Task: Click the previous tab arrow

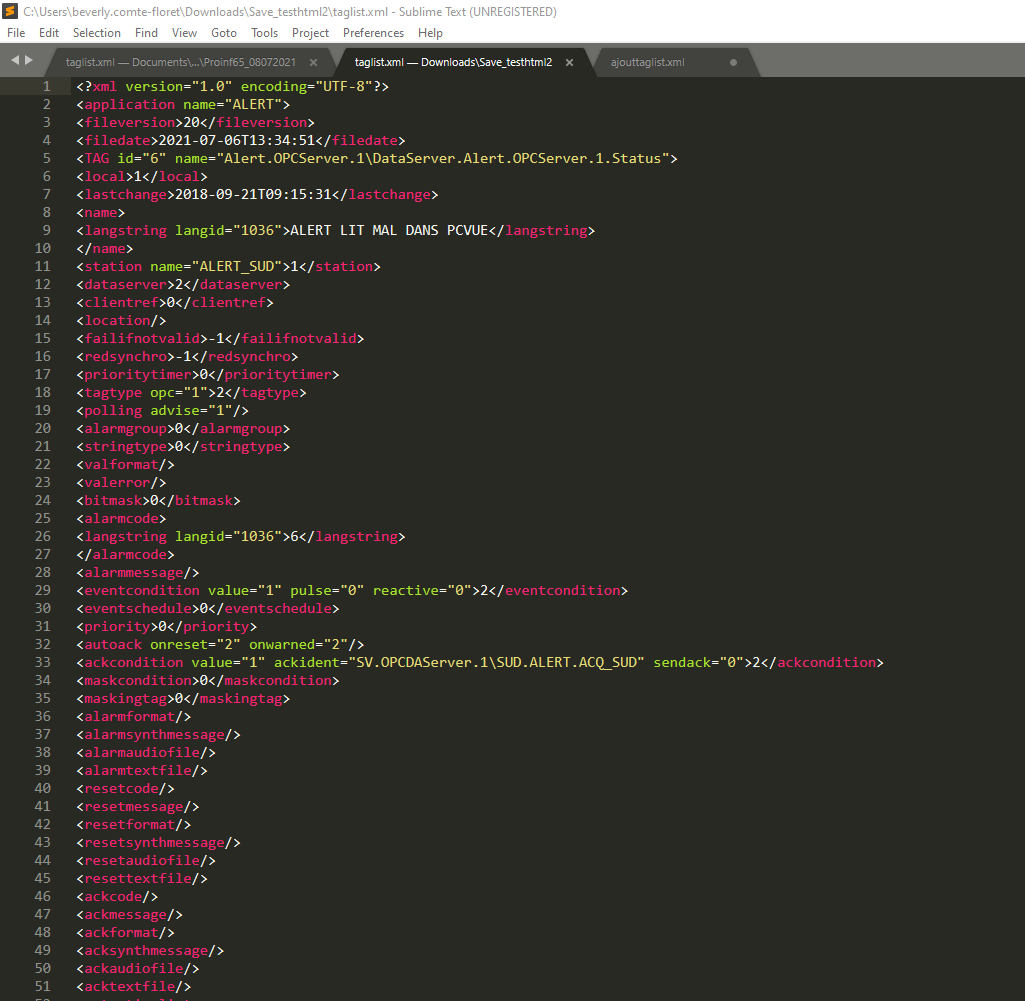Action: (14, 61)
